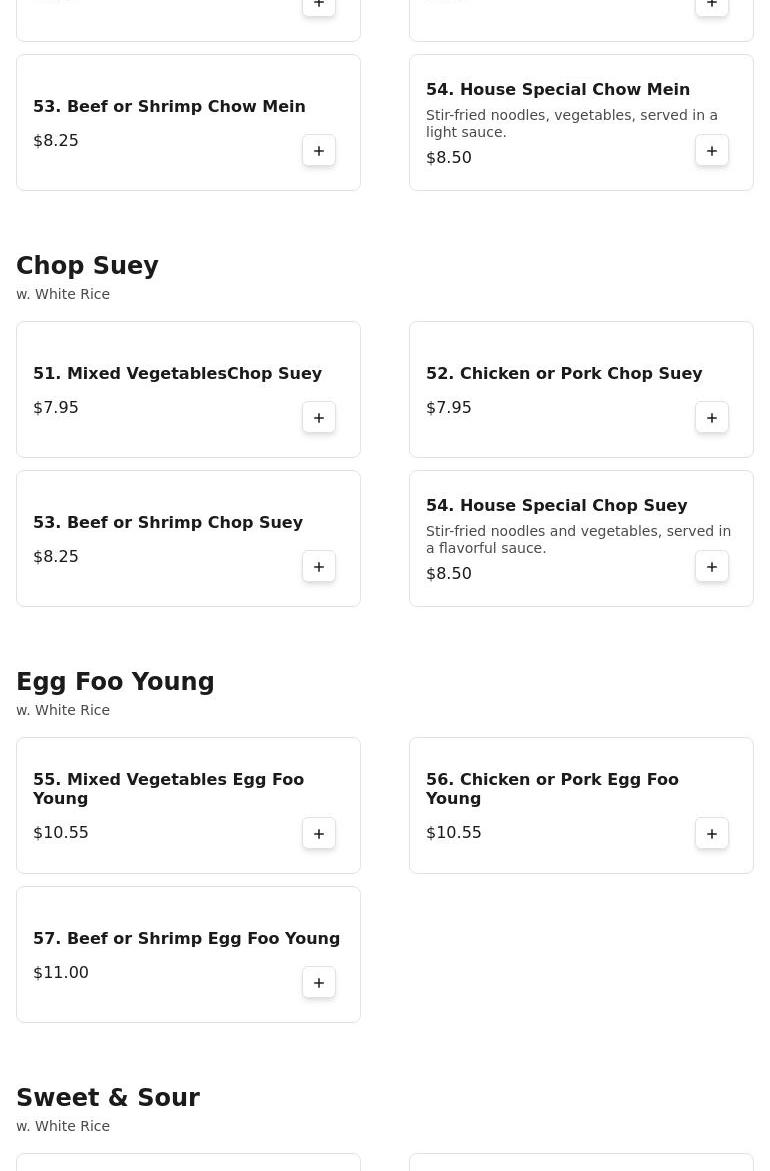770x1171 pixels.
Task: Add Beef or Shrimp Chow Mein to cart
Action: (x=319, y=151)
